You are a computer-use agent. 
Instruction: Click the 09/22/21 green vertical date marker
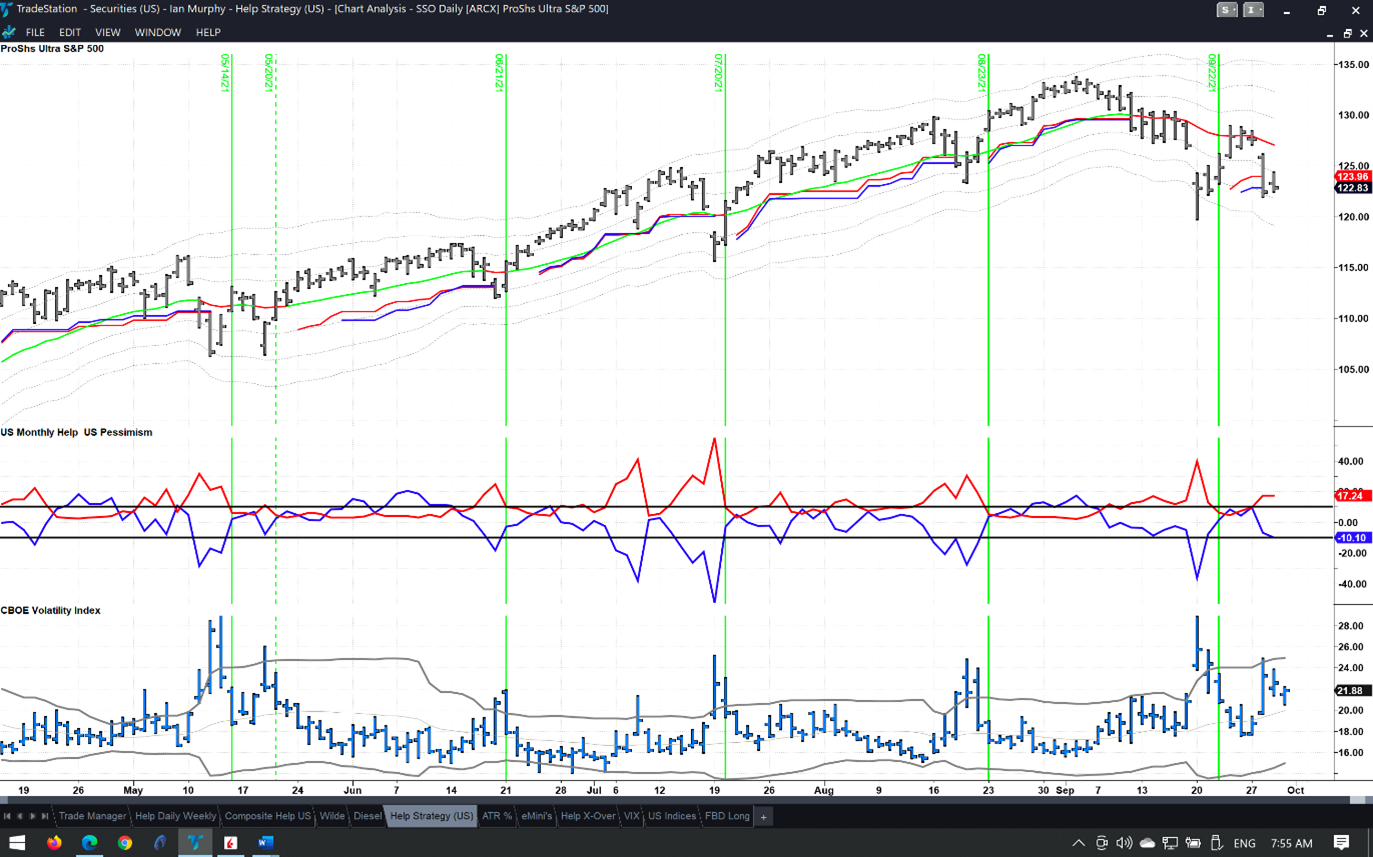coord(1218,300)
